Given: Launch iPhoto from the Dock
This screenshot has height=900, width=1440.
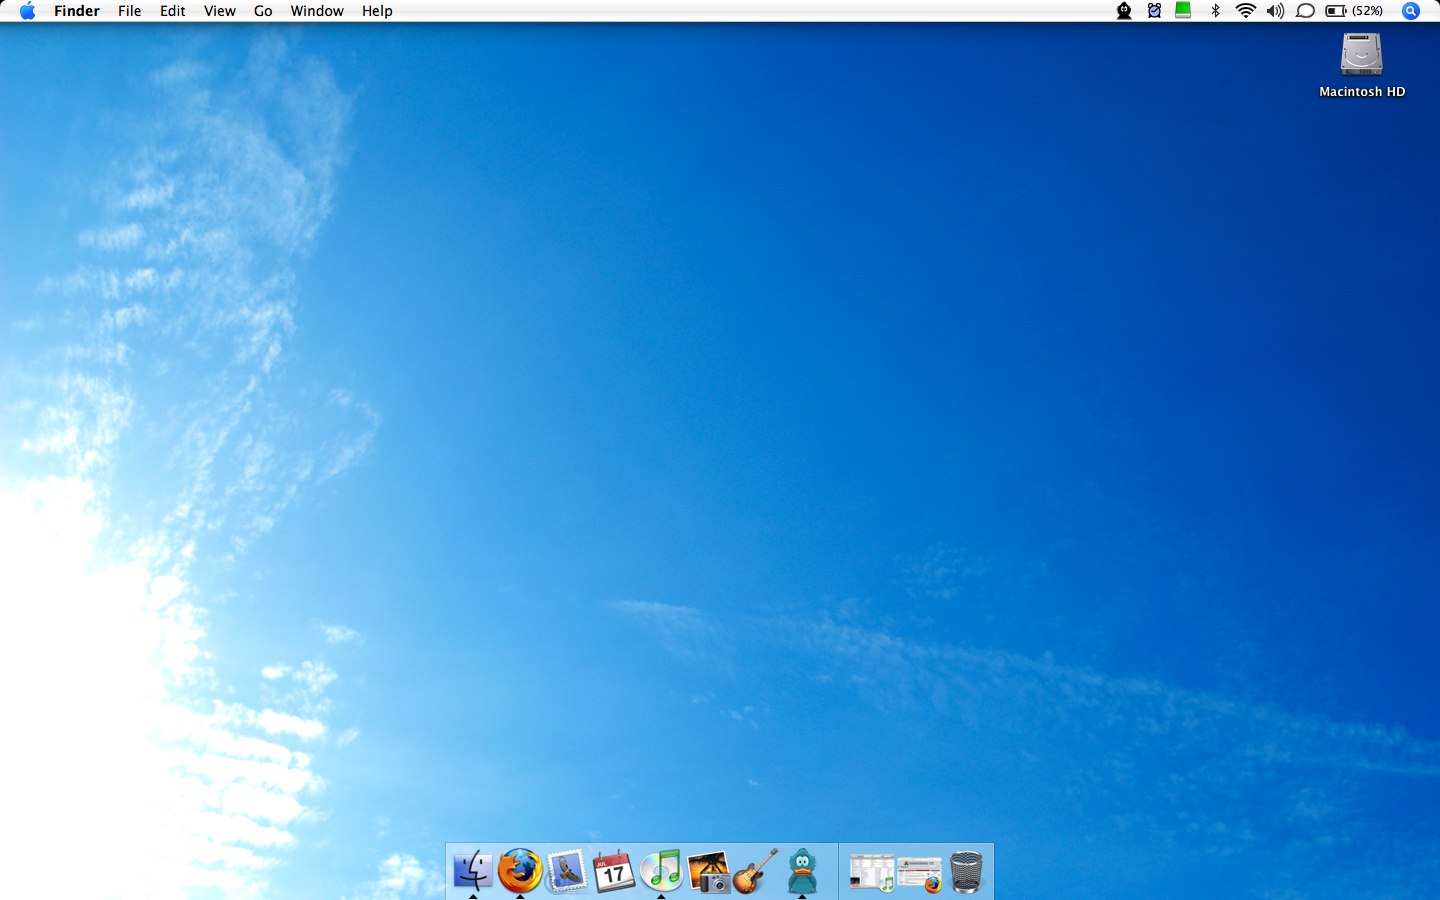Looking at the screenshot, I should (708, 871).
